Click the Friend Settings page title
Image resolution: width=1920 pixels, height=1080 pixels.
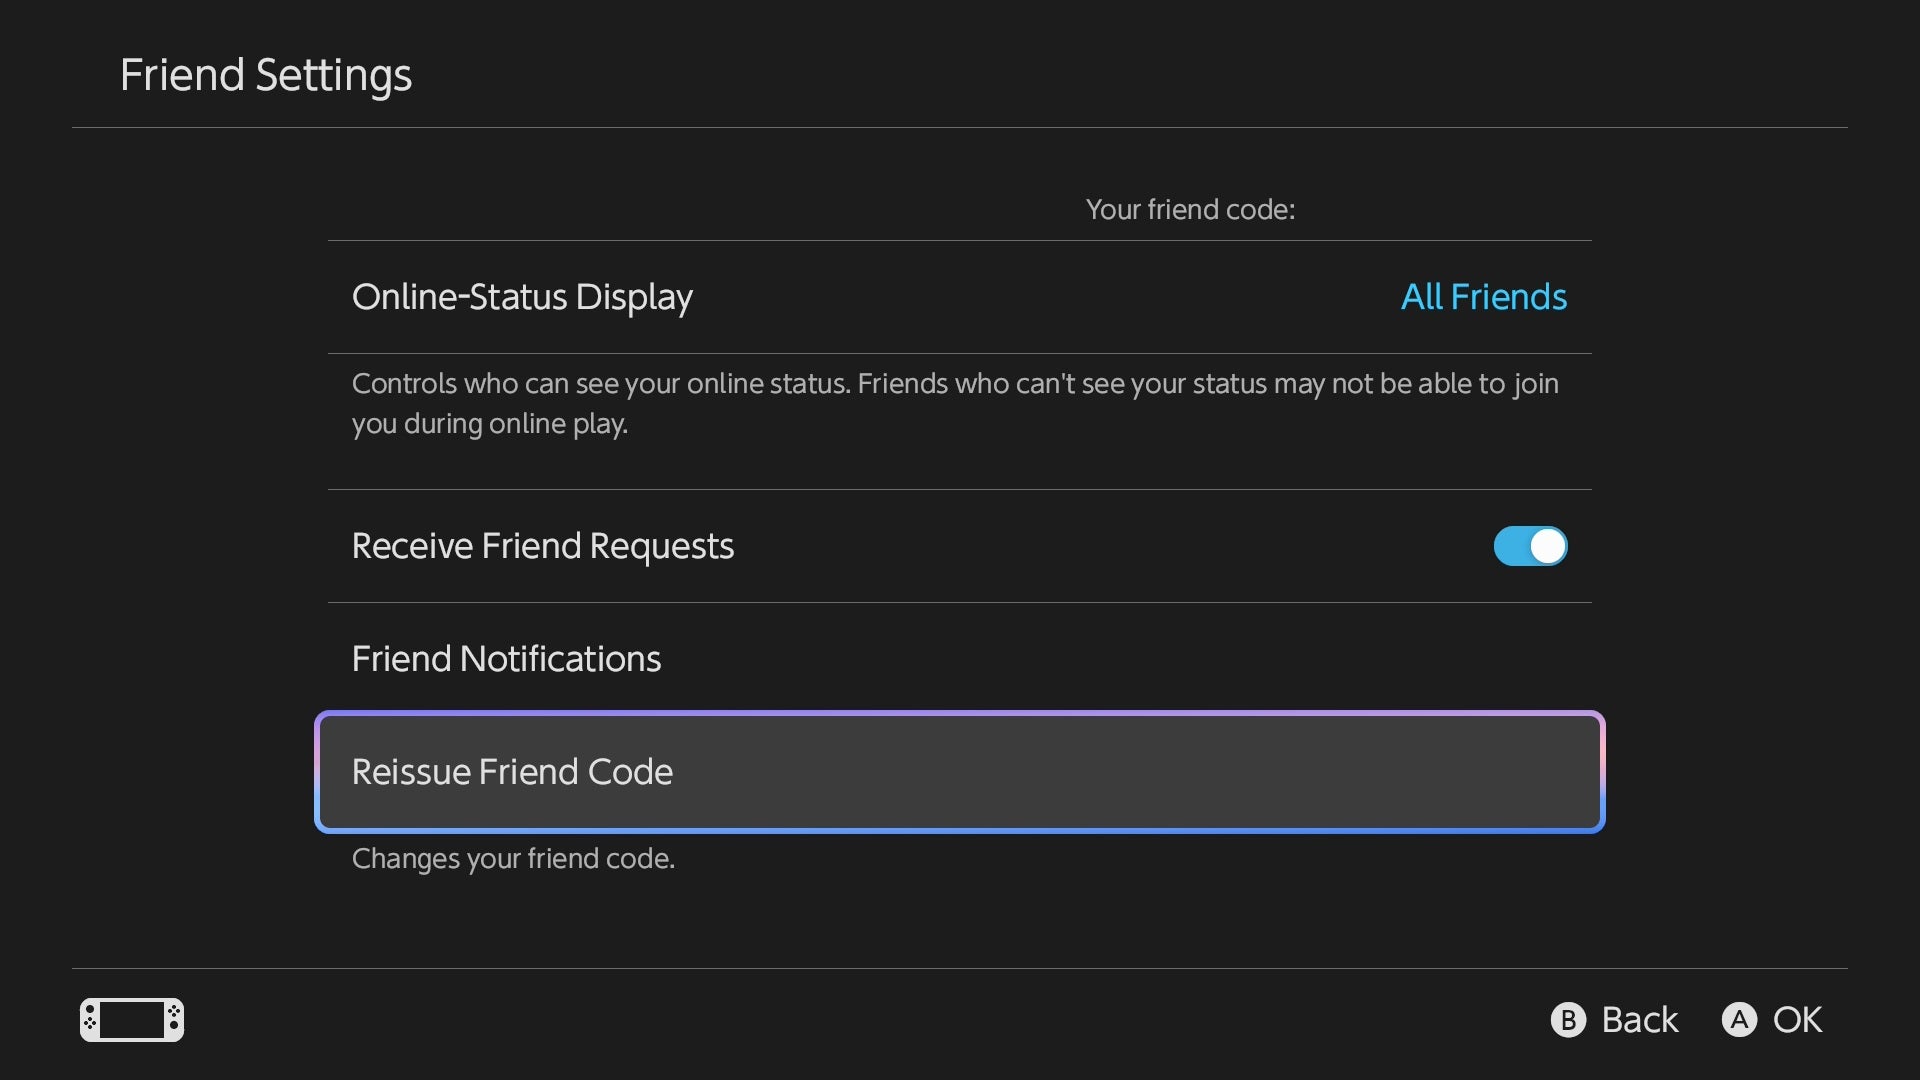pyautogui.click(x=266, y=75)
